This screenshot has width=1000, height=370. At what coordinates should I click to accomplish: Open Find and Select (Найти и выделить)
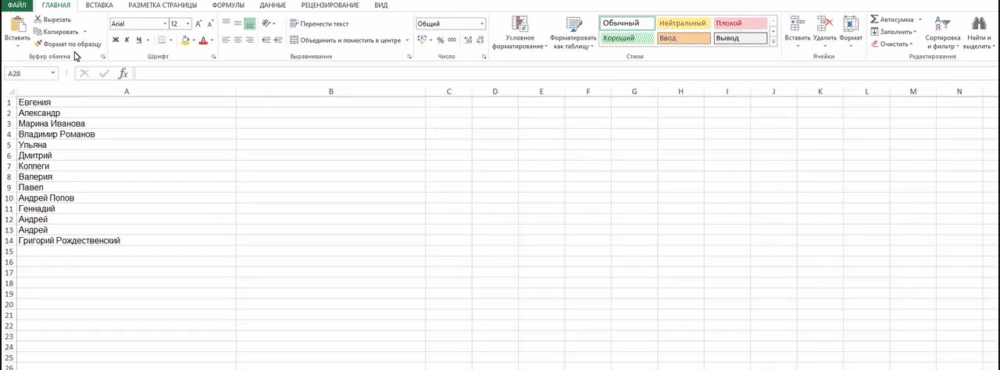[x=979, y=33]
